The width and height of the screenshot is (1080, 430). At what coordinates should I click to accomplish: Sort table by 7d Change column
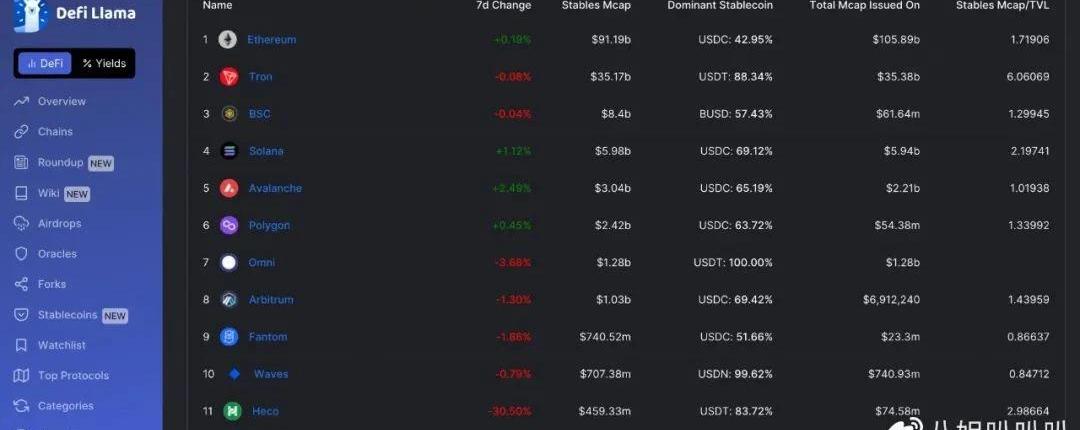click(x=503, y=6)
